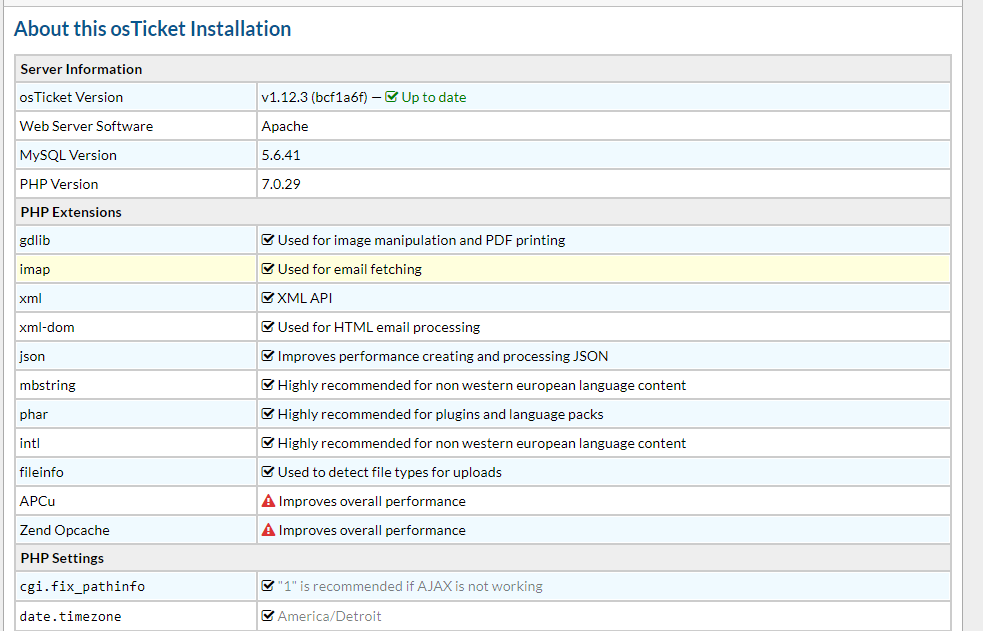Click the check icon in the gdlib row
Screen dimensions: 983x631
(268, 240)
